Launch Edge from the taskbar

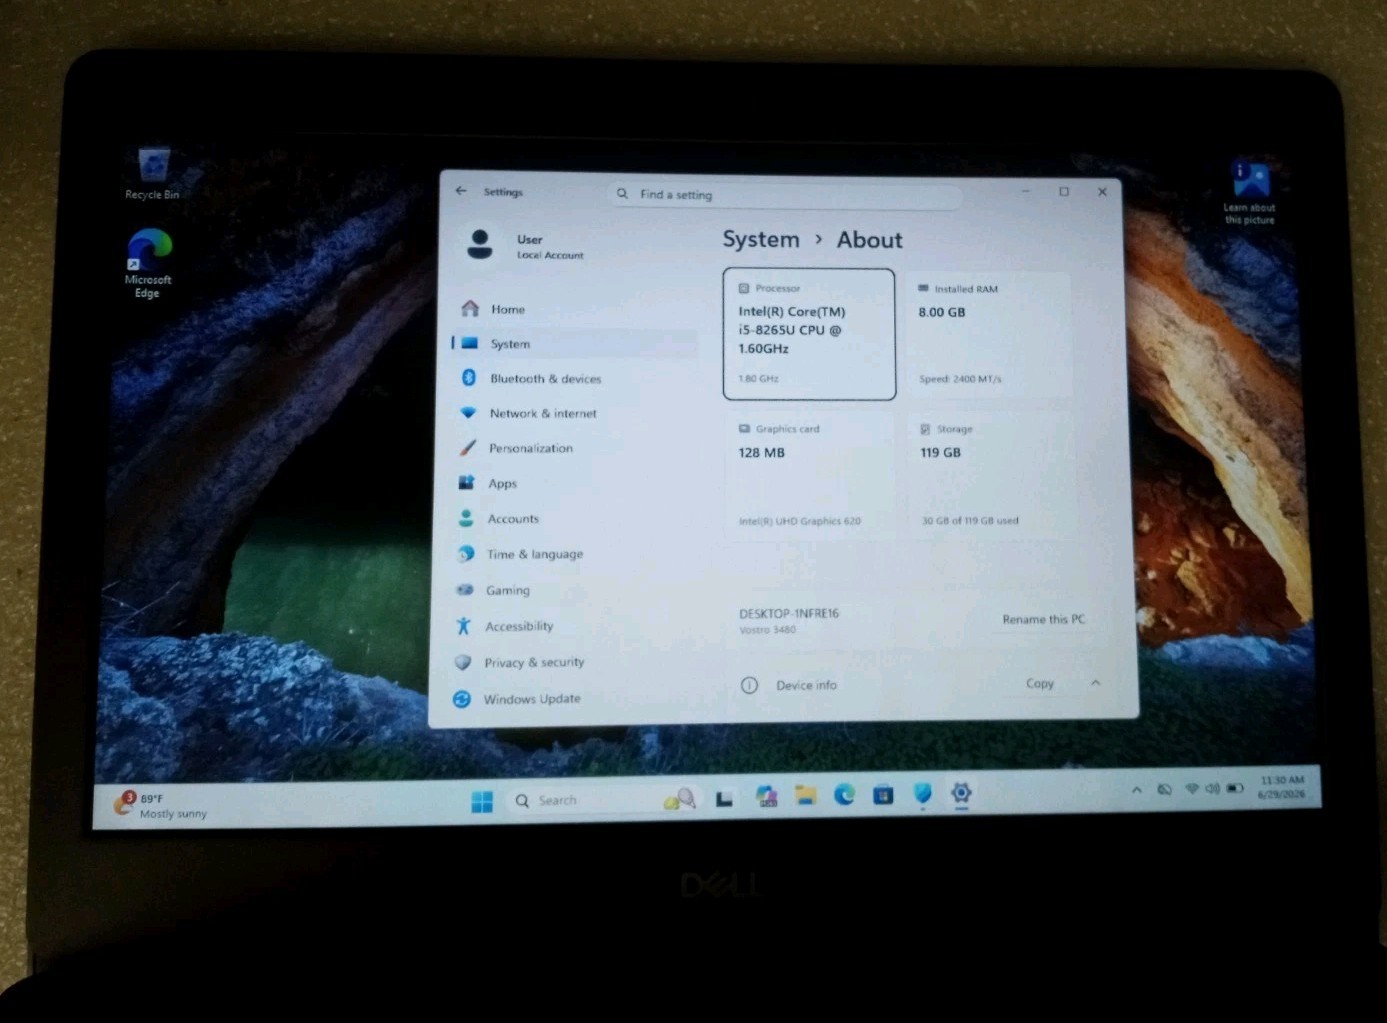click(844, 794)
